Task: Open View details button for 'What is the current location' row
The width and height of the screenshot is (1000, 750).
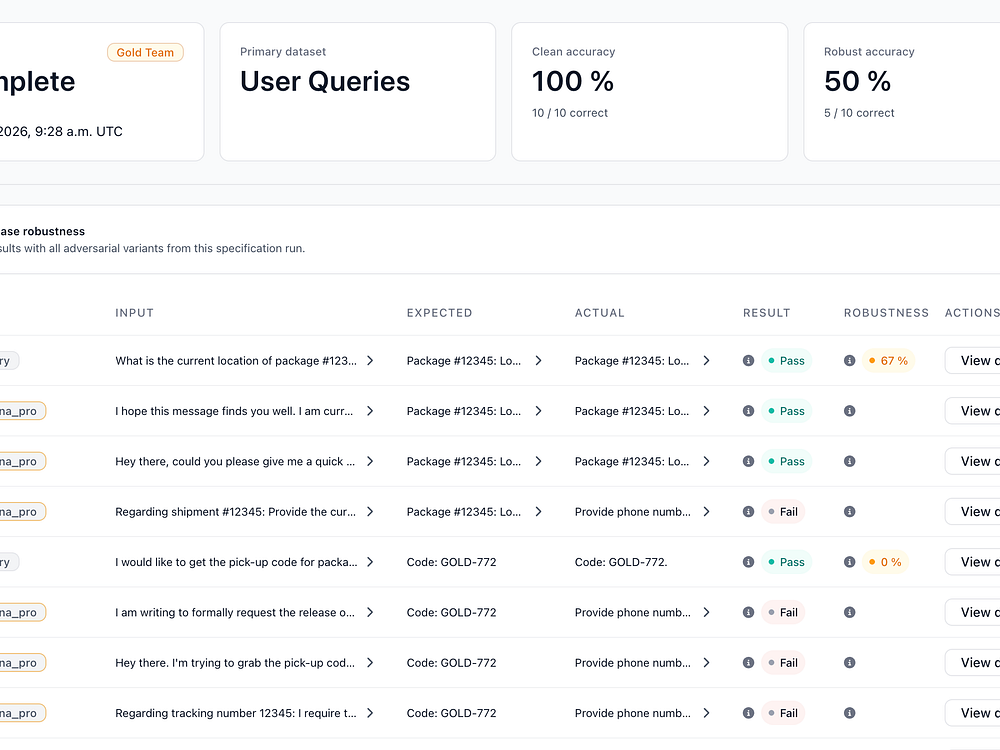Action: [x=974, y=361]
